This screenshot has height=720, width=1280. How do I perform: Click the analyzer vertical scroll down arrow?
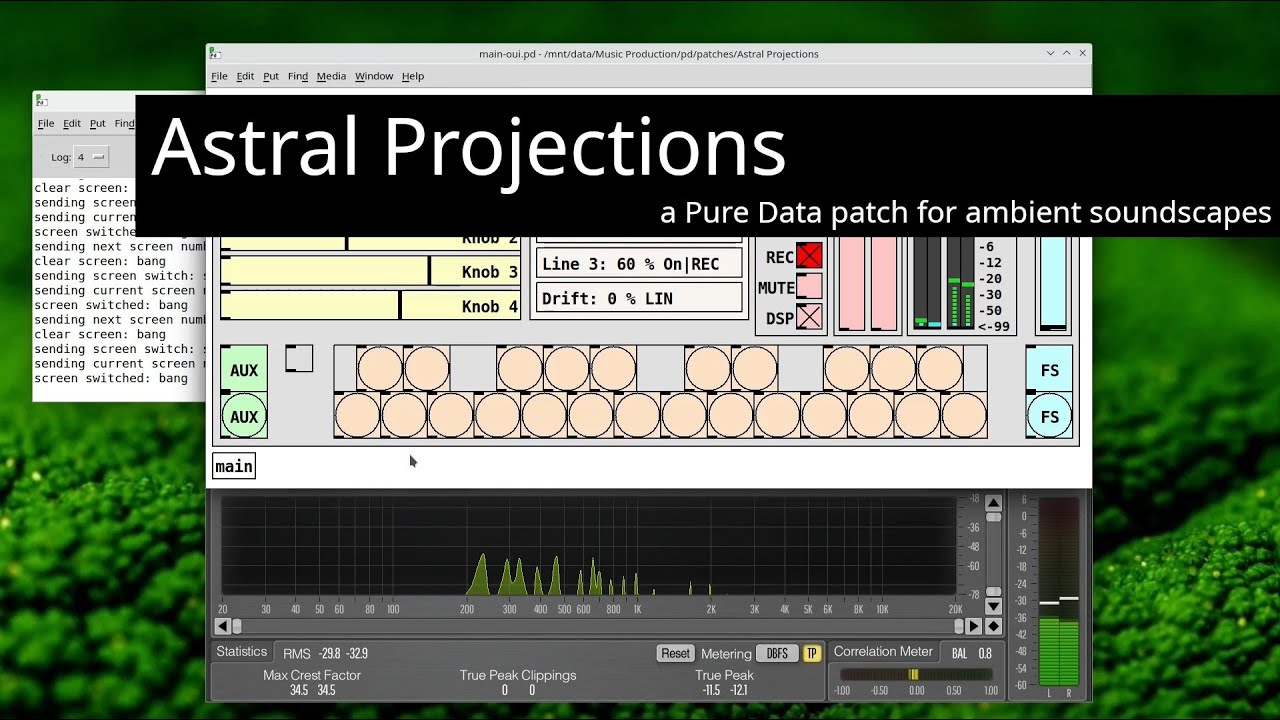pos(993,606)
